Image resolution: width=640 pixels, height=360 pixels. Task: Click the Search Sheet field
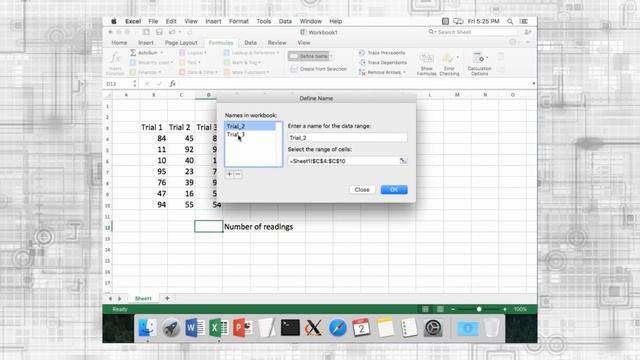(x=472, y=32)
